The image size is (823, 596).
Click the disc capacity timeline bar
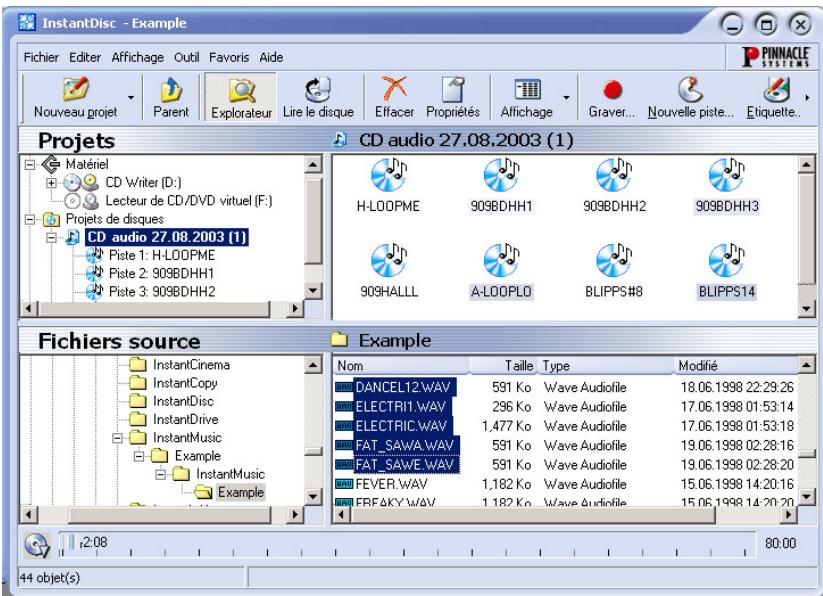coord(407,544)
